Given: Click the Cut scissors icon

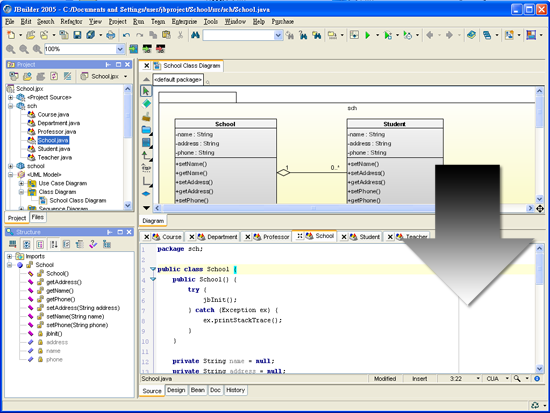Looking at the screenshot, I should (x=180, y=35).
